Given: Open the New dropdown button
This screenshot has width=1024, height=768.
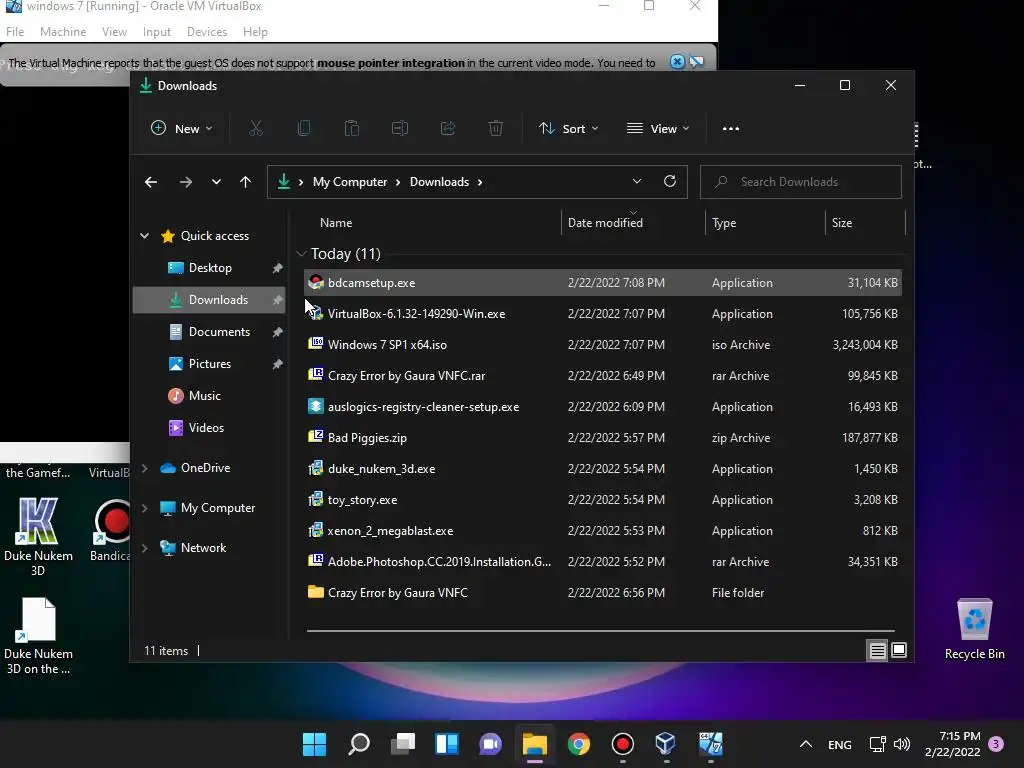Looking at the screenshot, I should pos(182,129).
